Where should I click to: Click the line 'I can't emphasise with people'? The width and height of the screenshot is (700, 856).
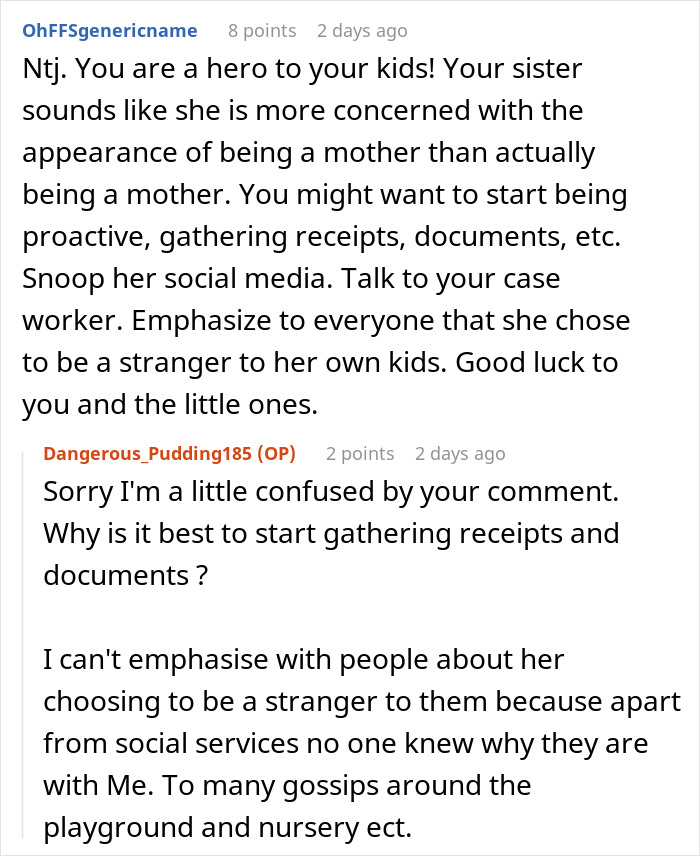(x=304, y=660)
